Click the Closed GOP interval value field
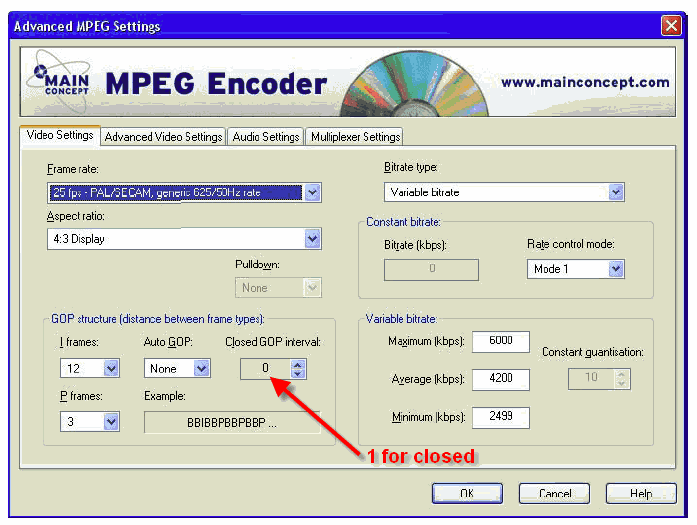 pos(266,369)
